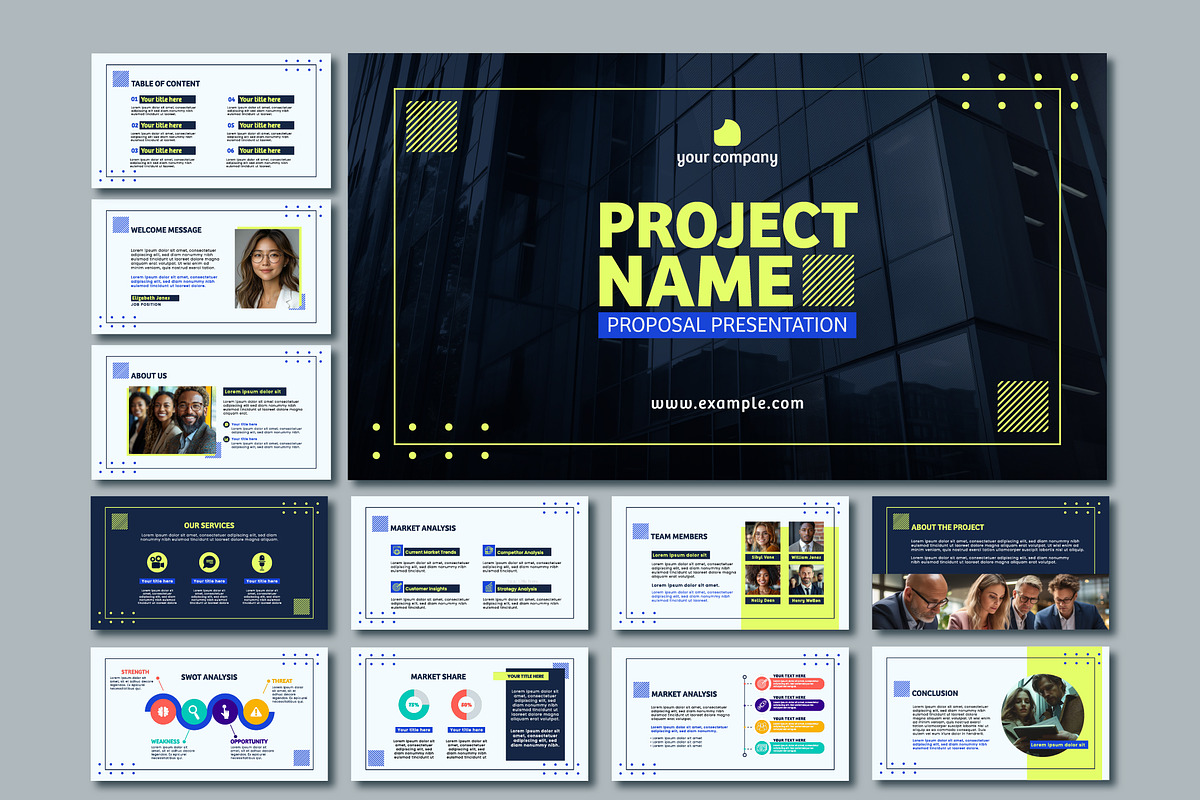Click the 'Lorem ipsum dolor sit' label on the Conclusion photo
The height and width of the screenshot is (800, 1200).
click(1058, 745)
